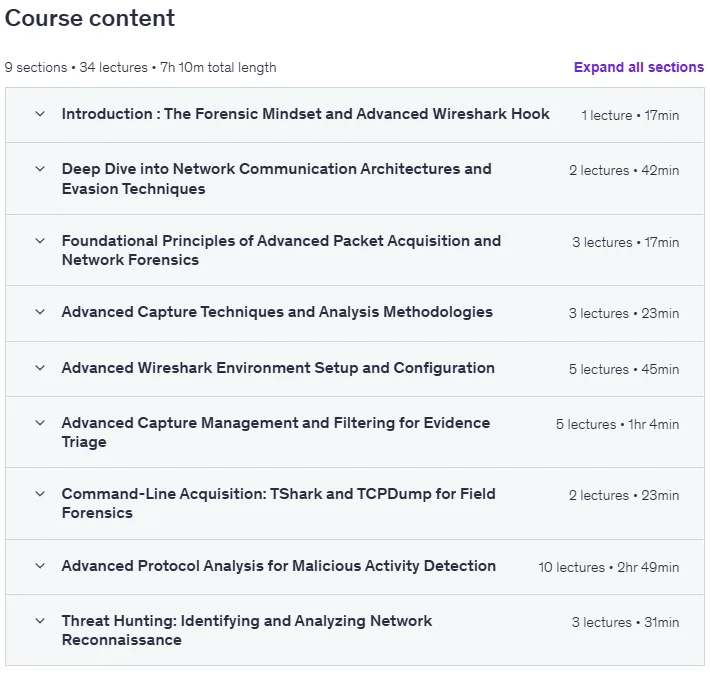The image size is (710, 673).
Task: Expand Advanced Protocol Analysis chevron
Action: click(x=40, y=566)
